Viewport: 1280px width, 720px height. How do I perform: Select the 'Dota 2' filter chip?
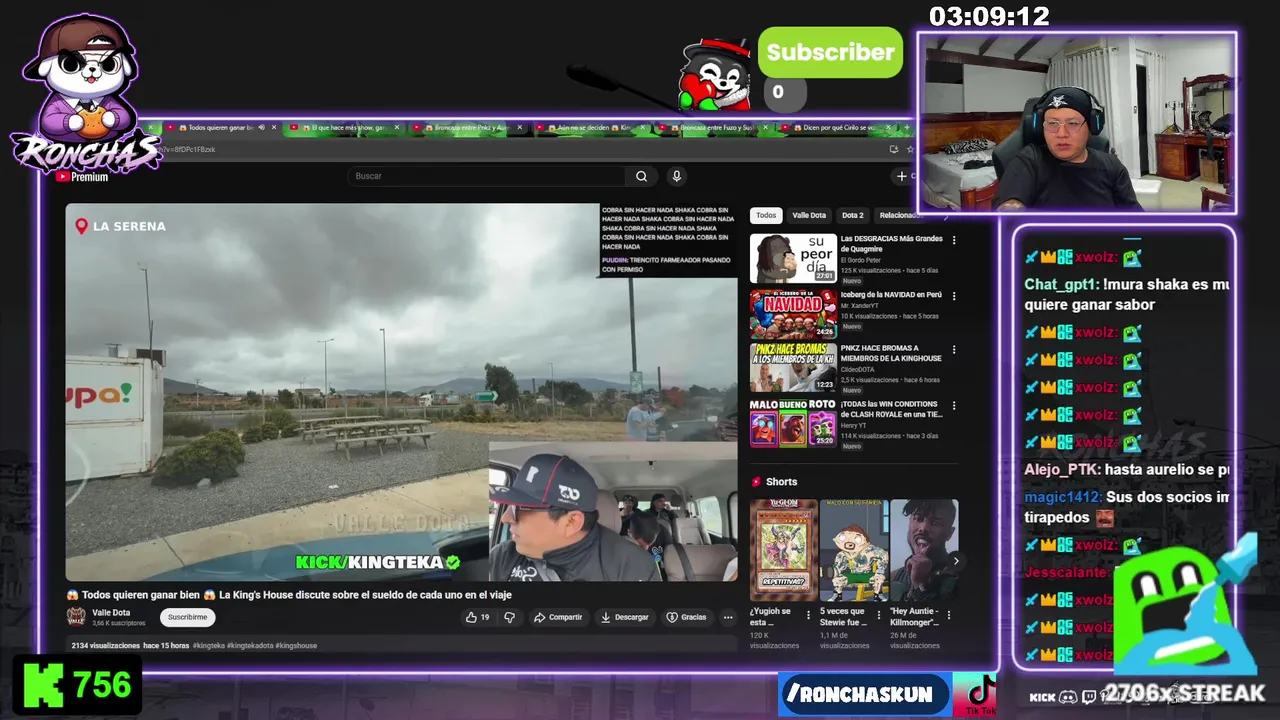click(853, 215)
